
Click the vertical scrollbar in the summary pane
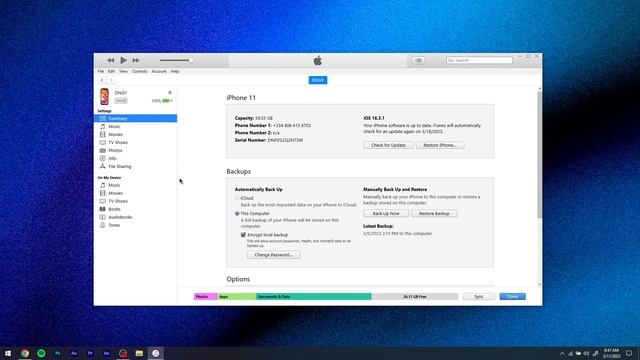pos(540,154)
